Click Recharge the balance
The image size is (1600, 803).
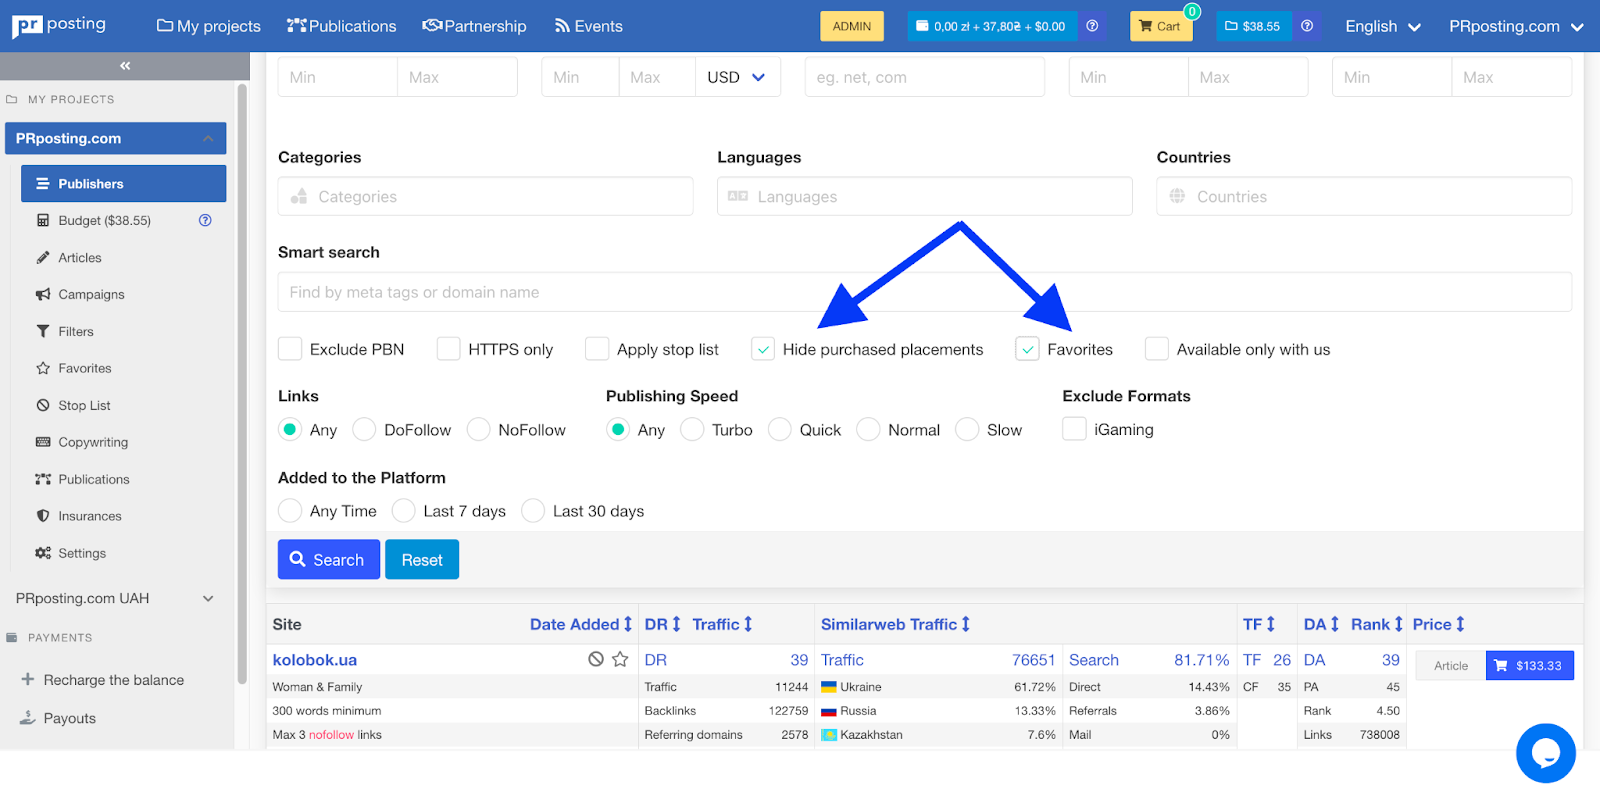coord(113,680)
